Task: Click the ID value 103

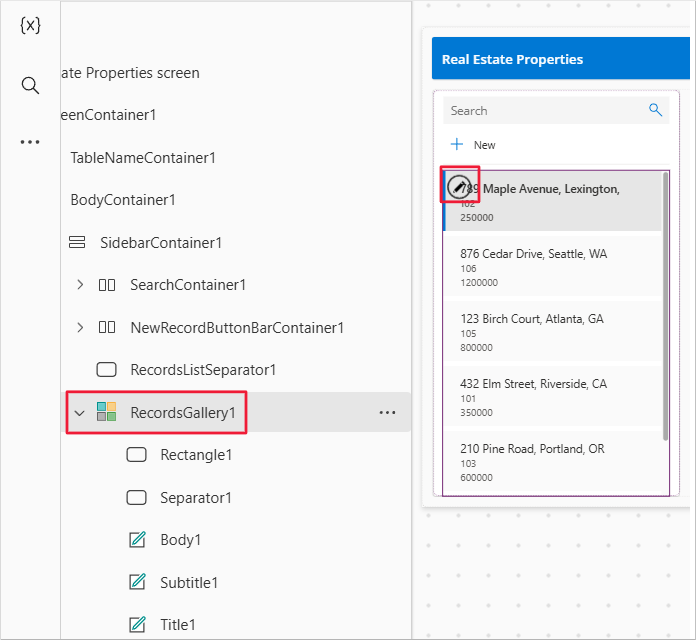Action: click(x=468, y=463)
